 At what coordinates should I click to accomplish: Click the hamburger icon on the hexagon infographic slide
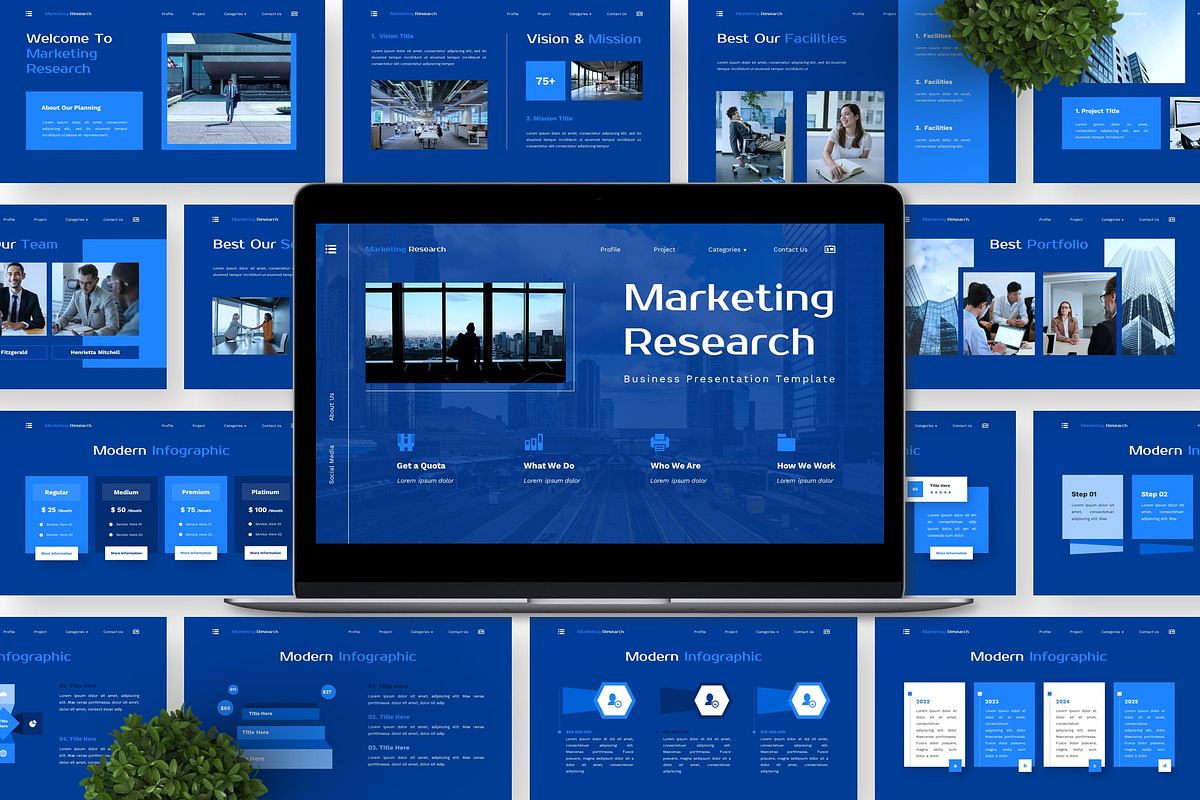[561, 631]
